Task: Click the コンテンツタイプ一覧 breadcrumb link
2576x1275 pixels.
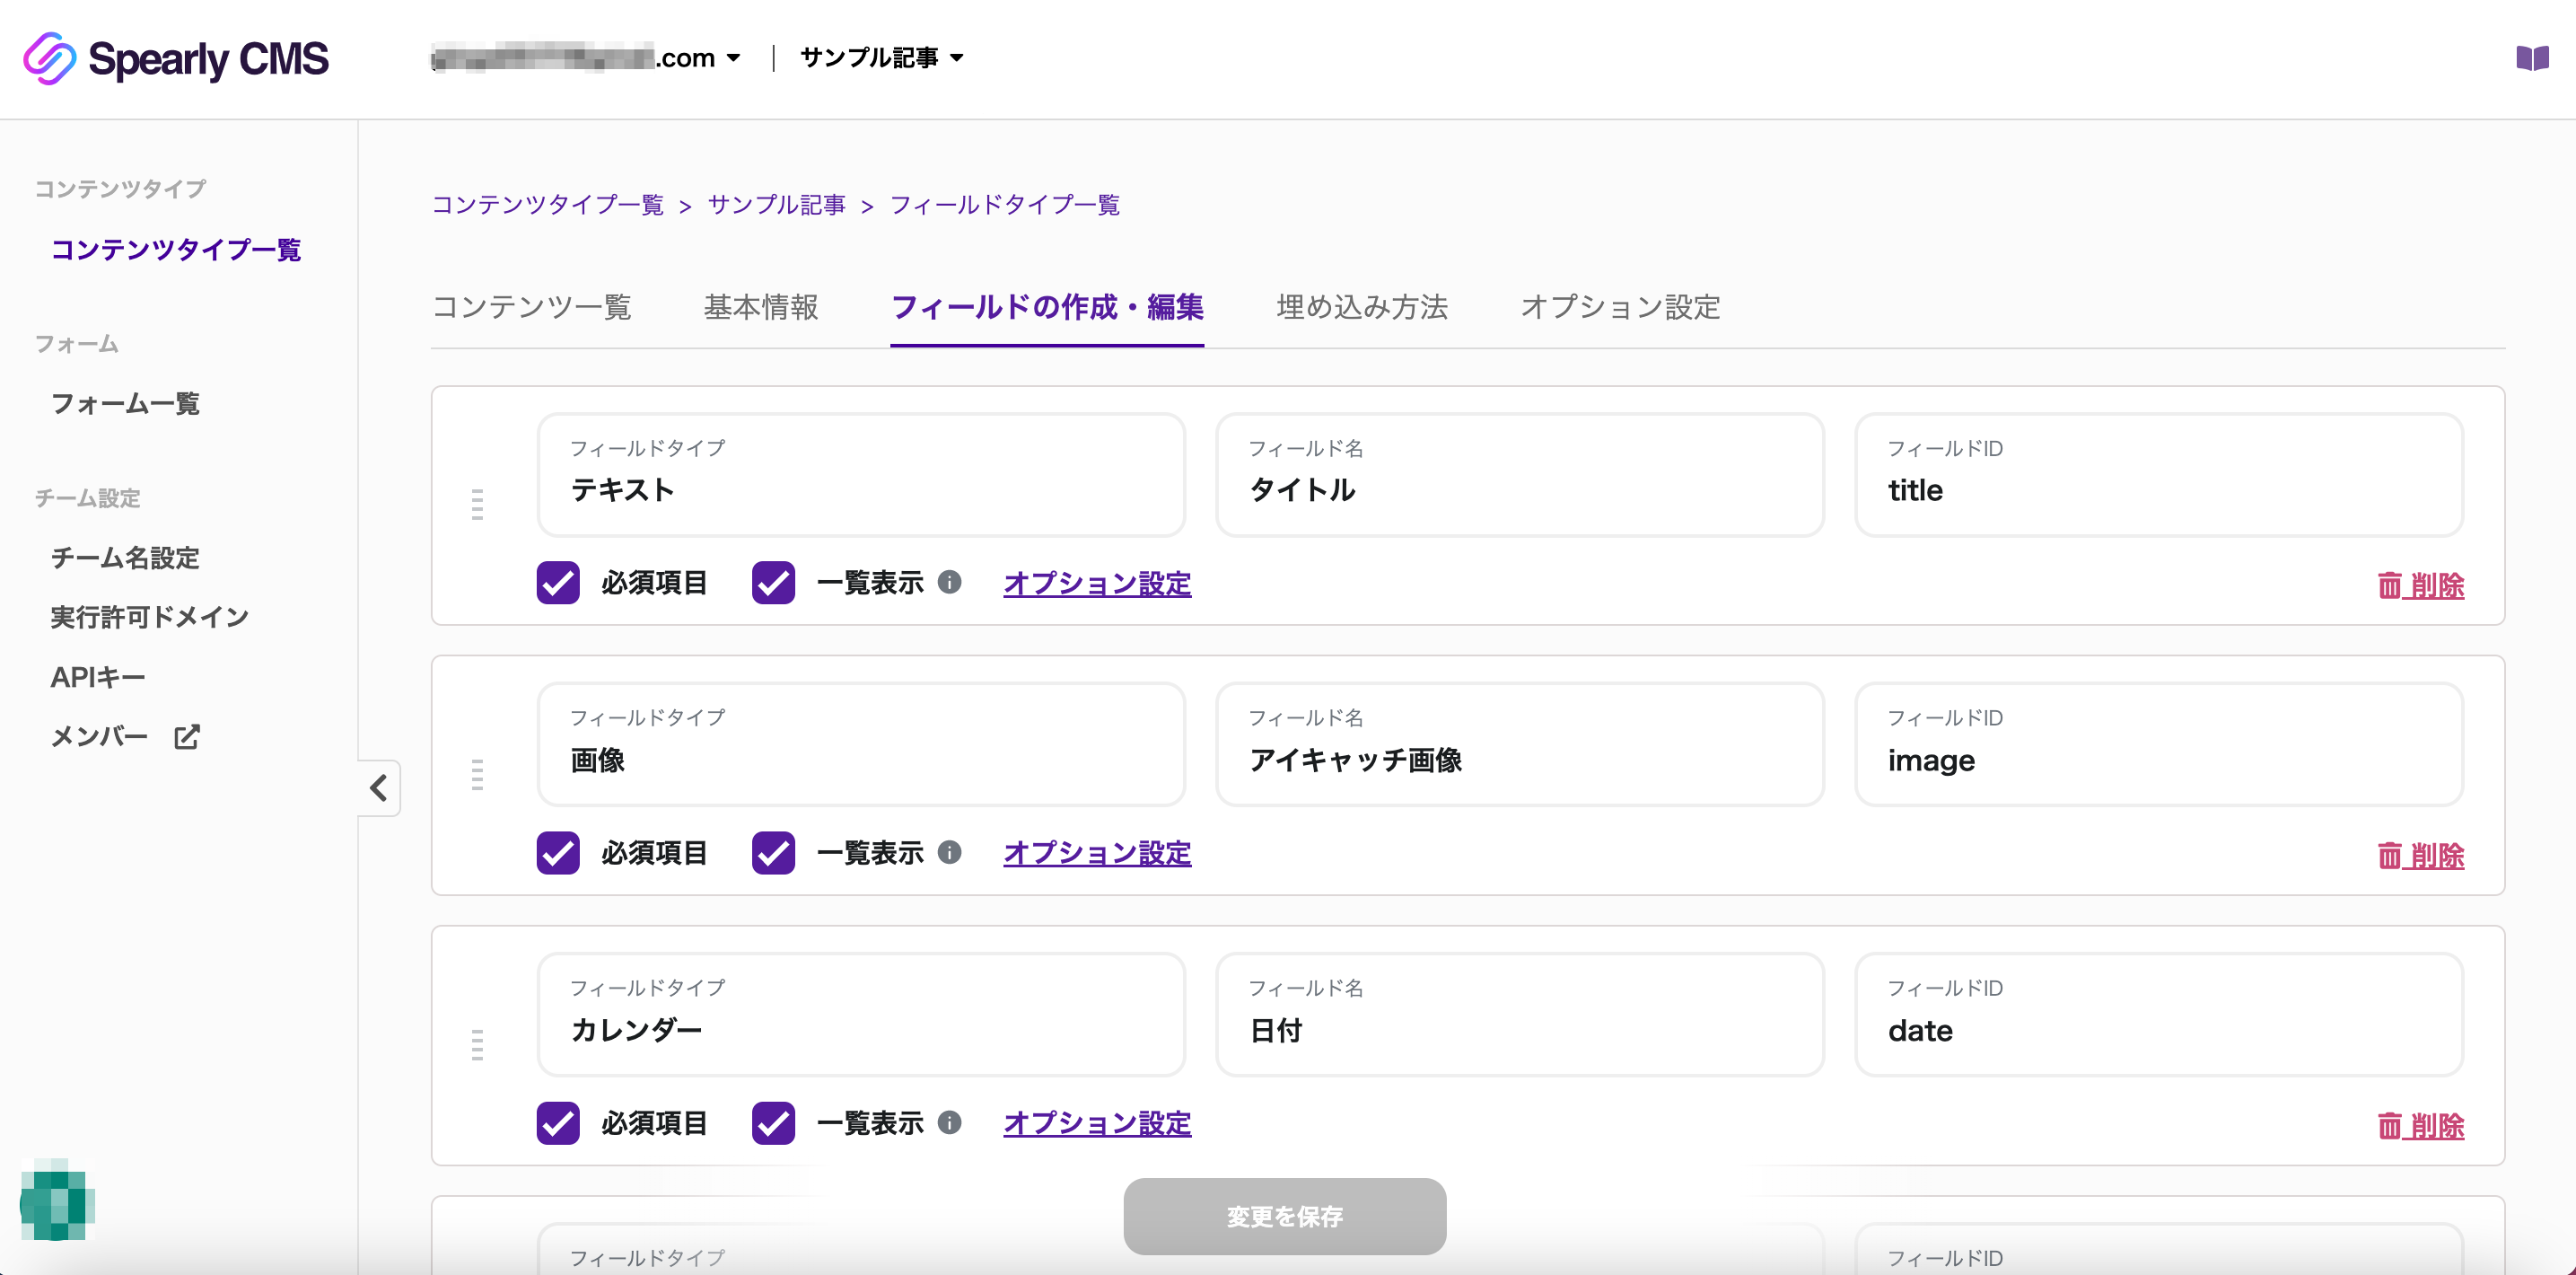Action: pos(547,205)
